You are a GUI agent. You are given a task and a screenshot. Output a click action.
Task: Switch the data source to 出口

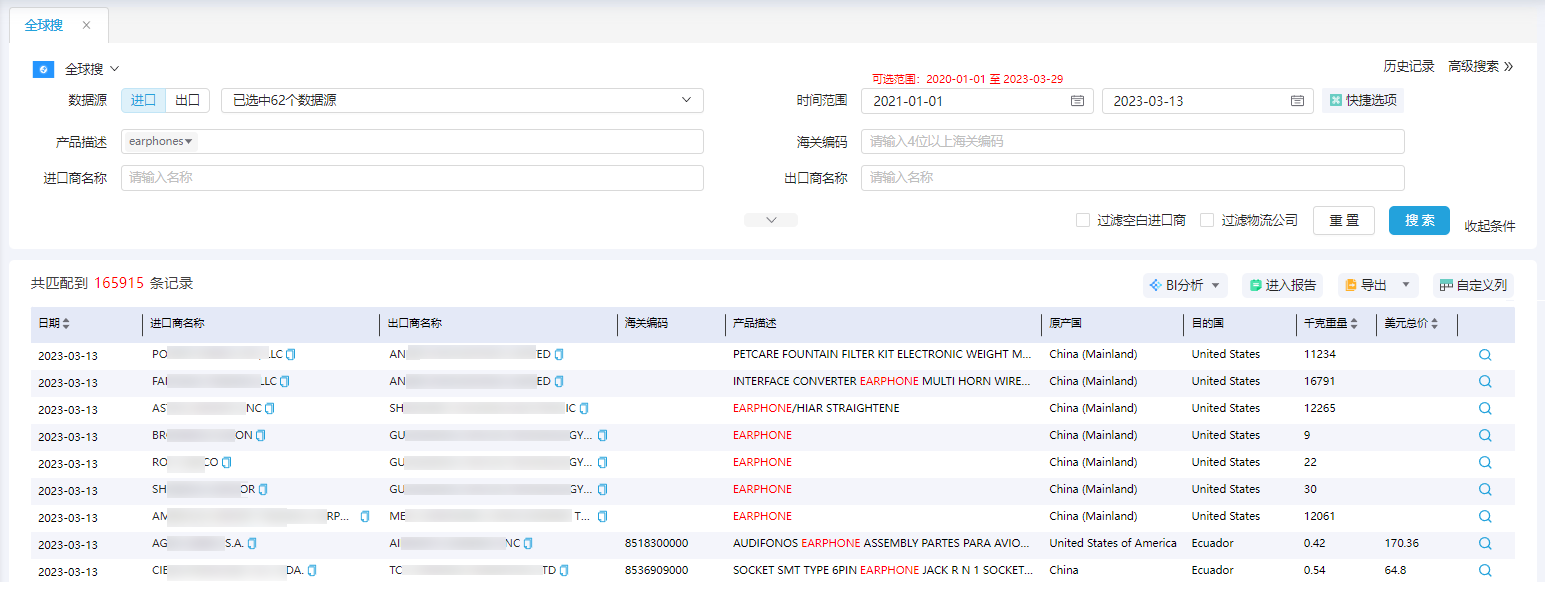187,100
